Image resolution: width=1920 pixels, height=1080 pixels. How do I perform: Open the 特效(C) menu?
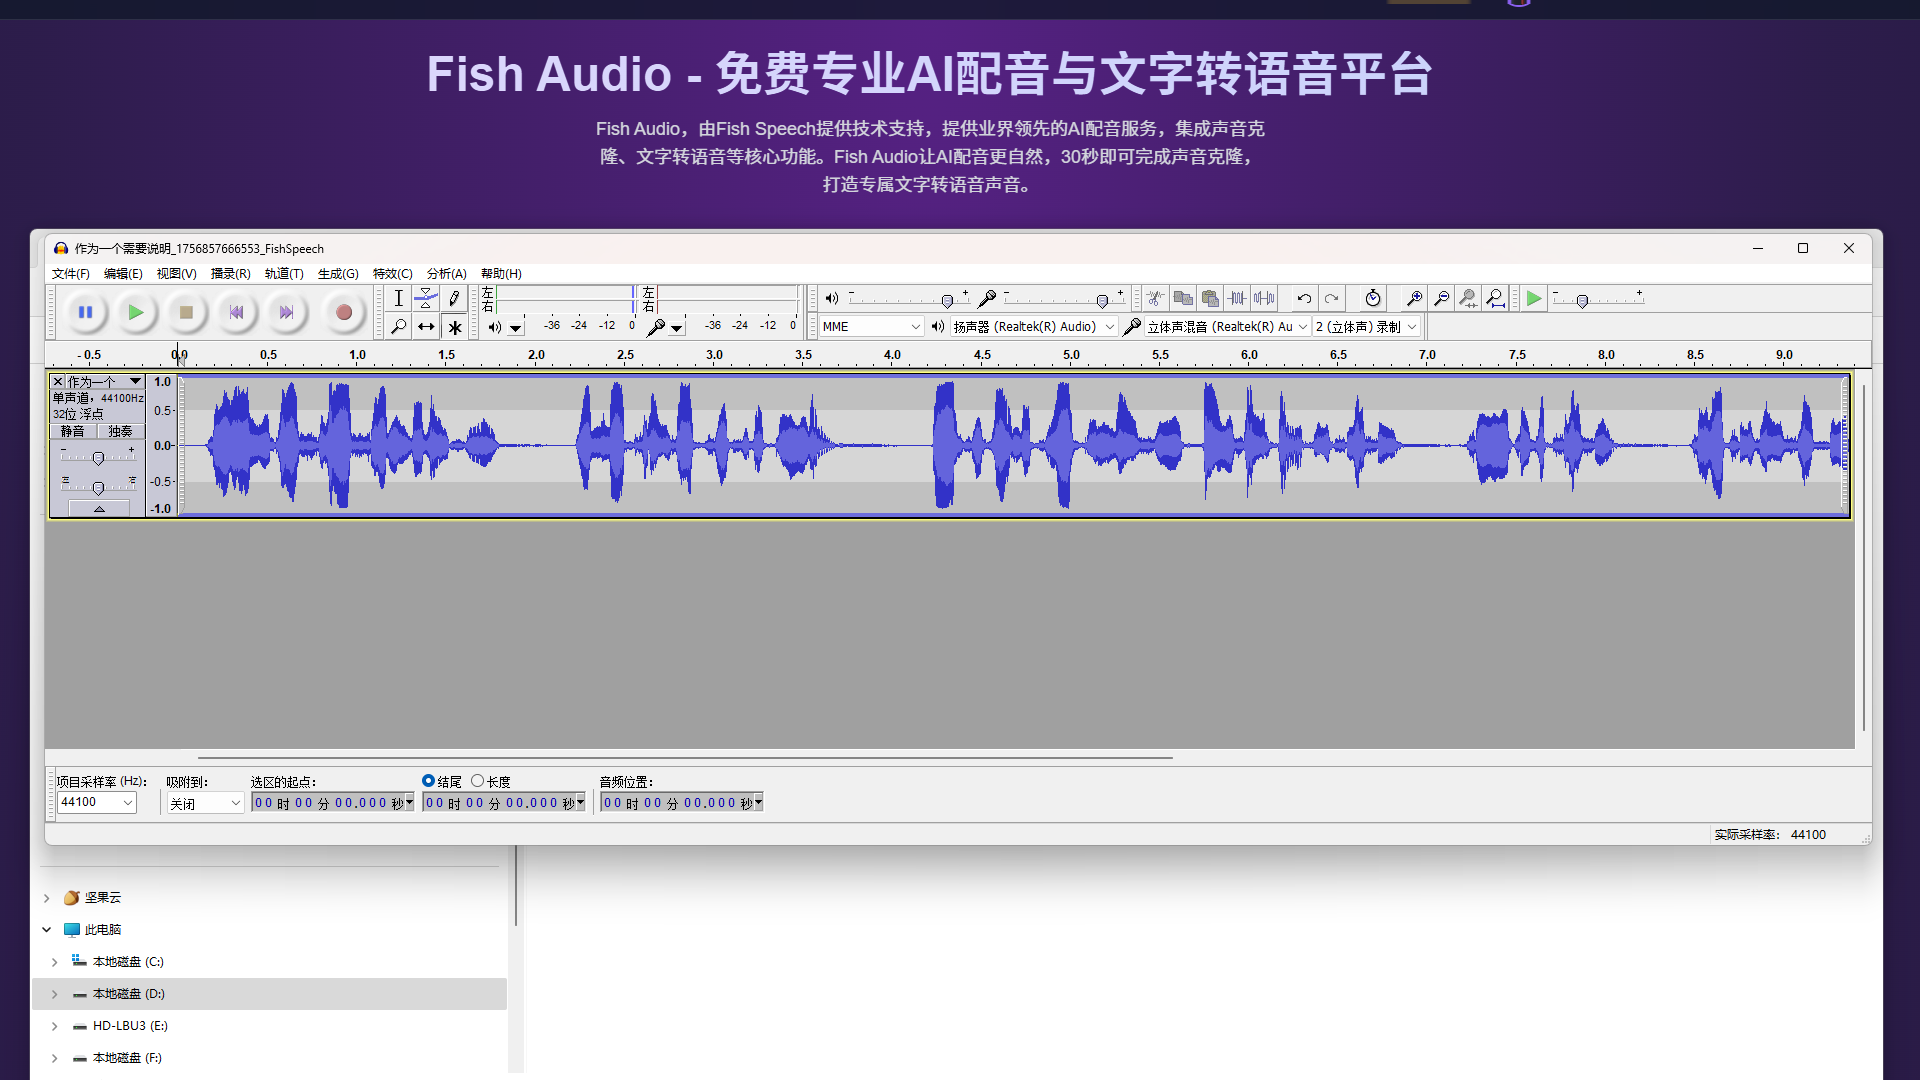tap(392, 273)
